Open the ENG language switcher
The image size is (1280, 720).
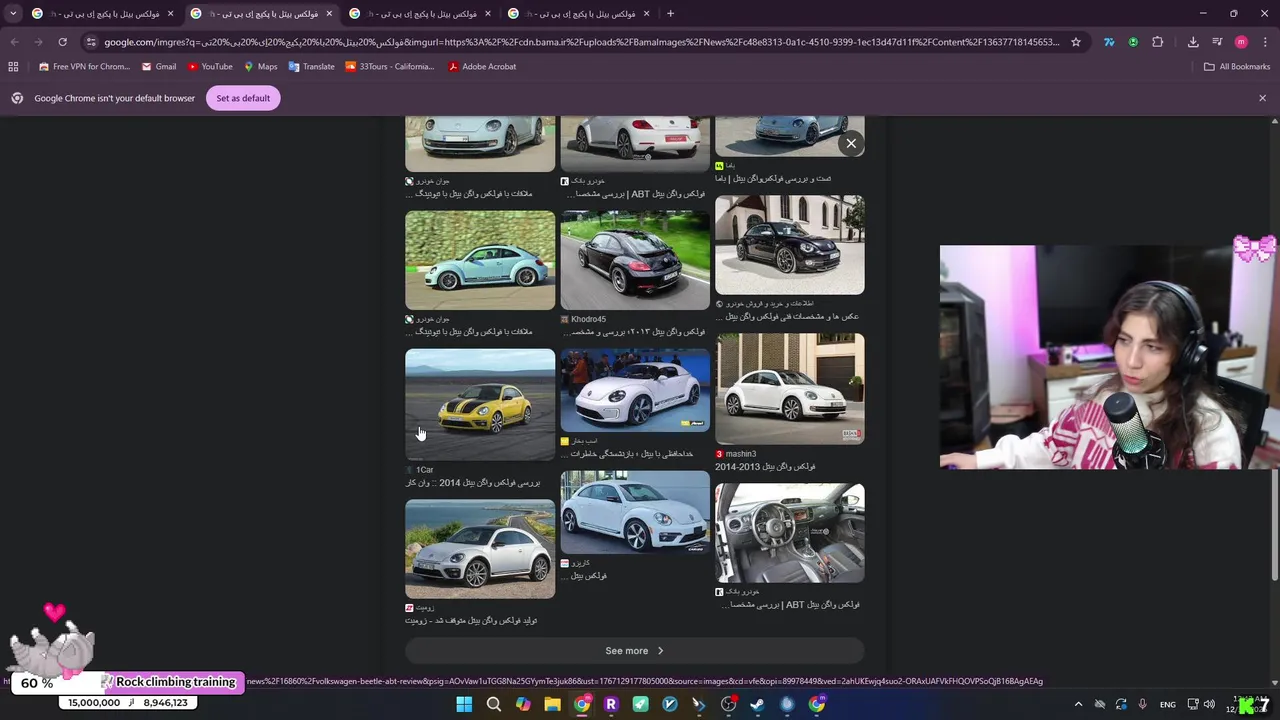1167,704
